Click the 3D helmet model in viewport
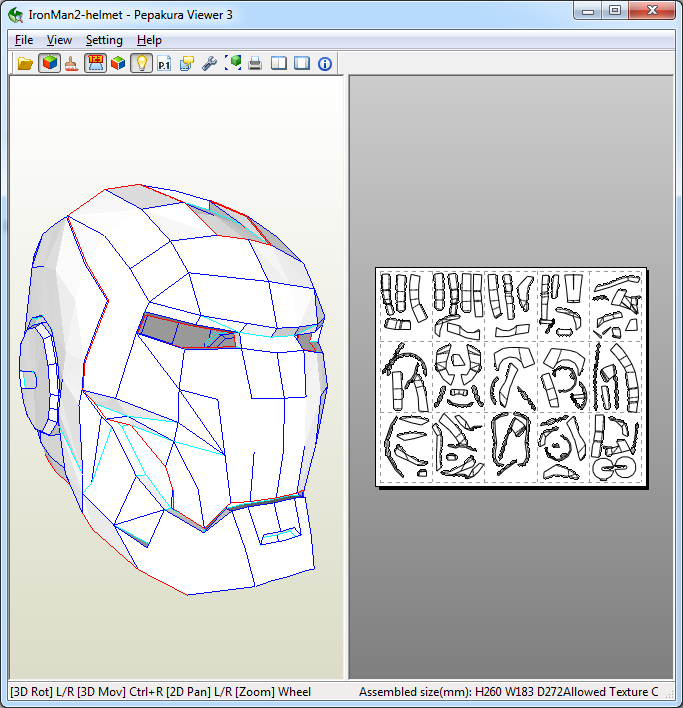Viewport: 683px width, 708px height. tap(173, 389)
